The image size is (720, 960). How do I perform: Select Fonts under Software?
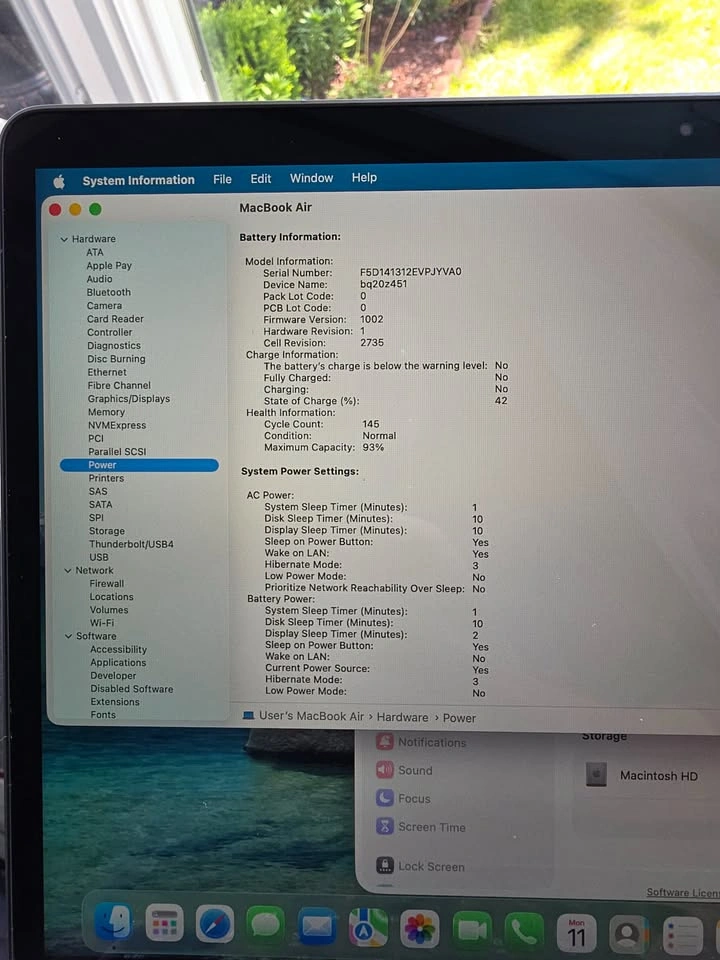(103, 715)
